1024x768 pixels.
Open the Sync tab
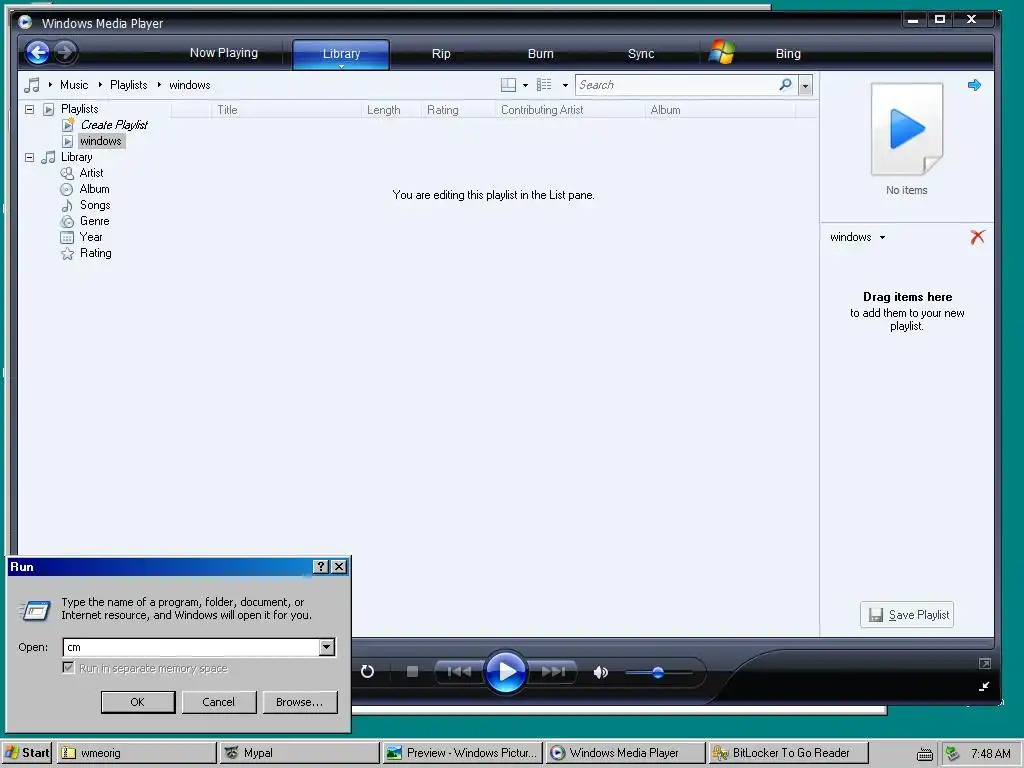pos(641,54)
